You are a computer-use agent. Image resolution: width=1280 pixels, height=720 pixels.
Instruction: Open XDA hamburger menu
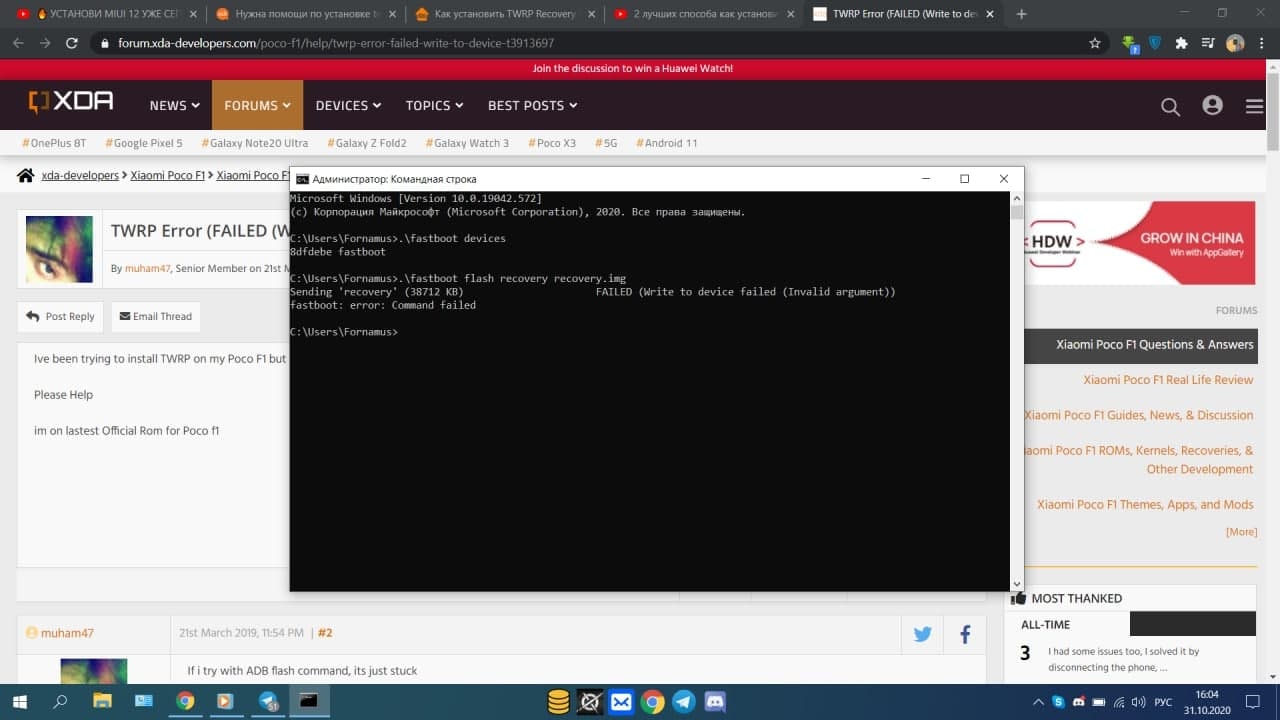coord(1254,106)
